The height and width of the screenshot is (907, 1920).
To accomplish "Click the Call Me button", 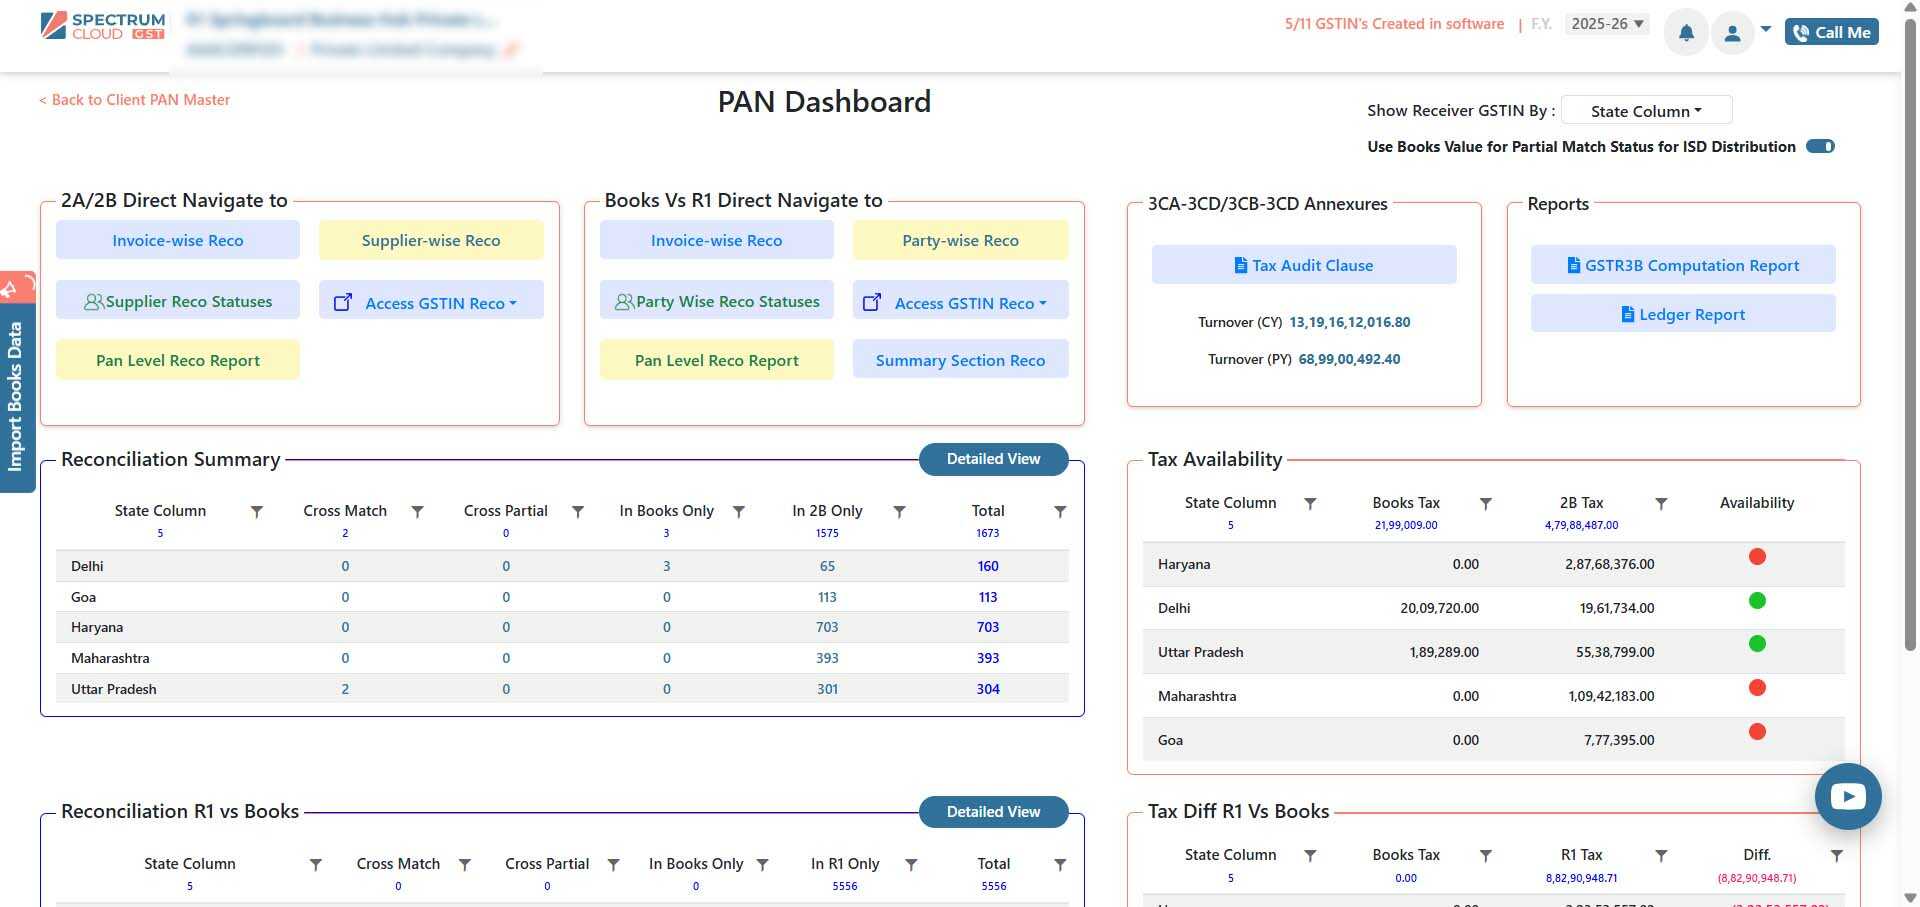I will (1832, 32).
